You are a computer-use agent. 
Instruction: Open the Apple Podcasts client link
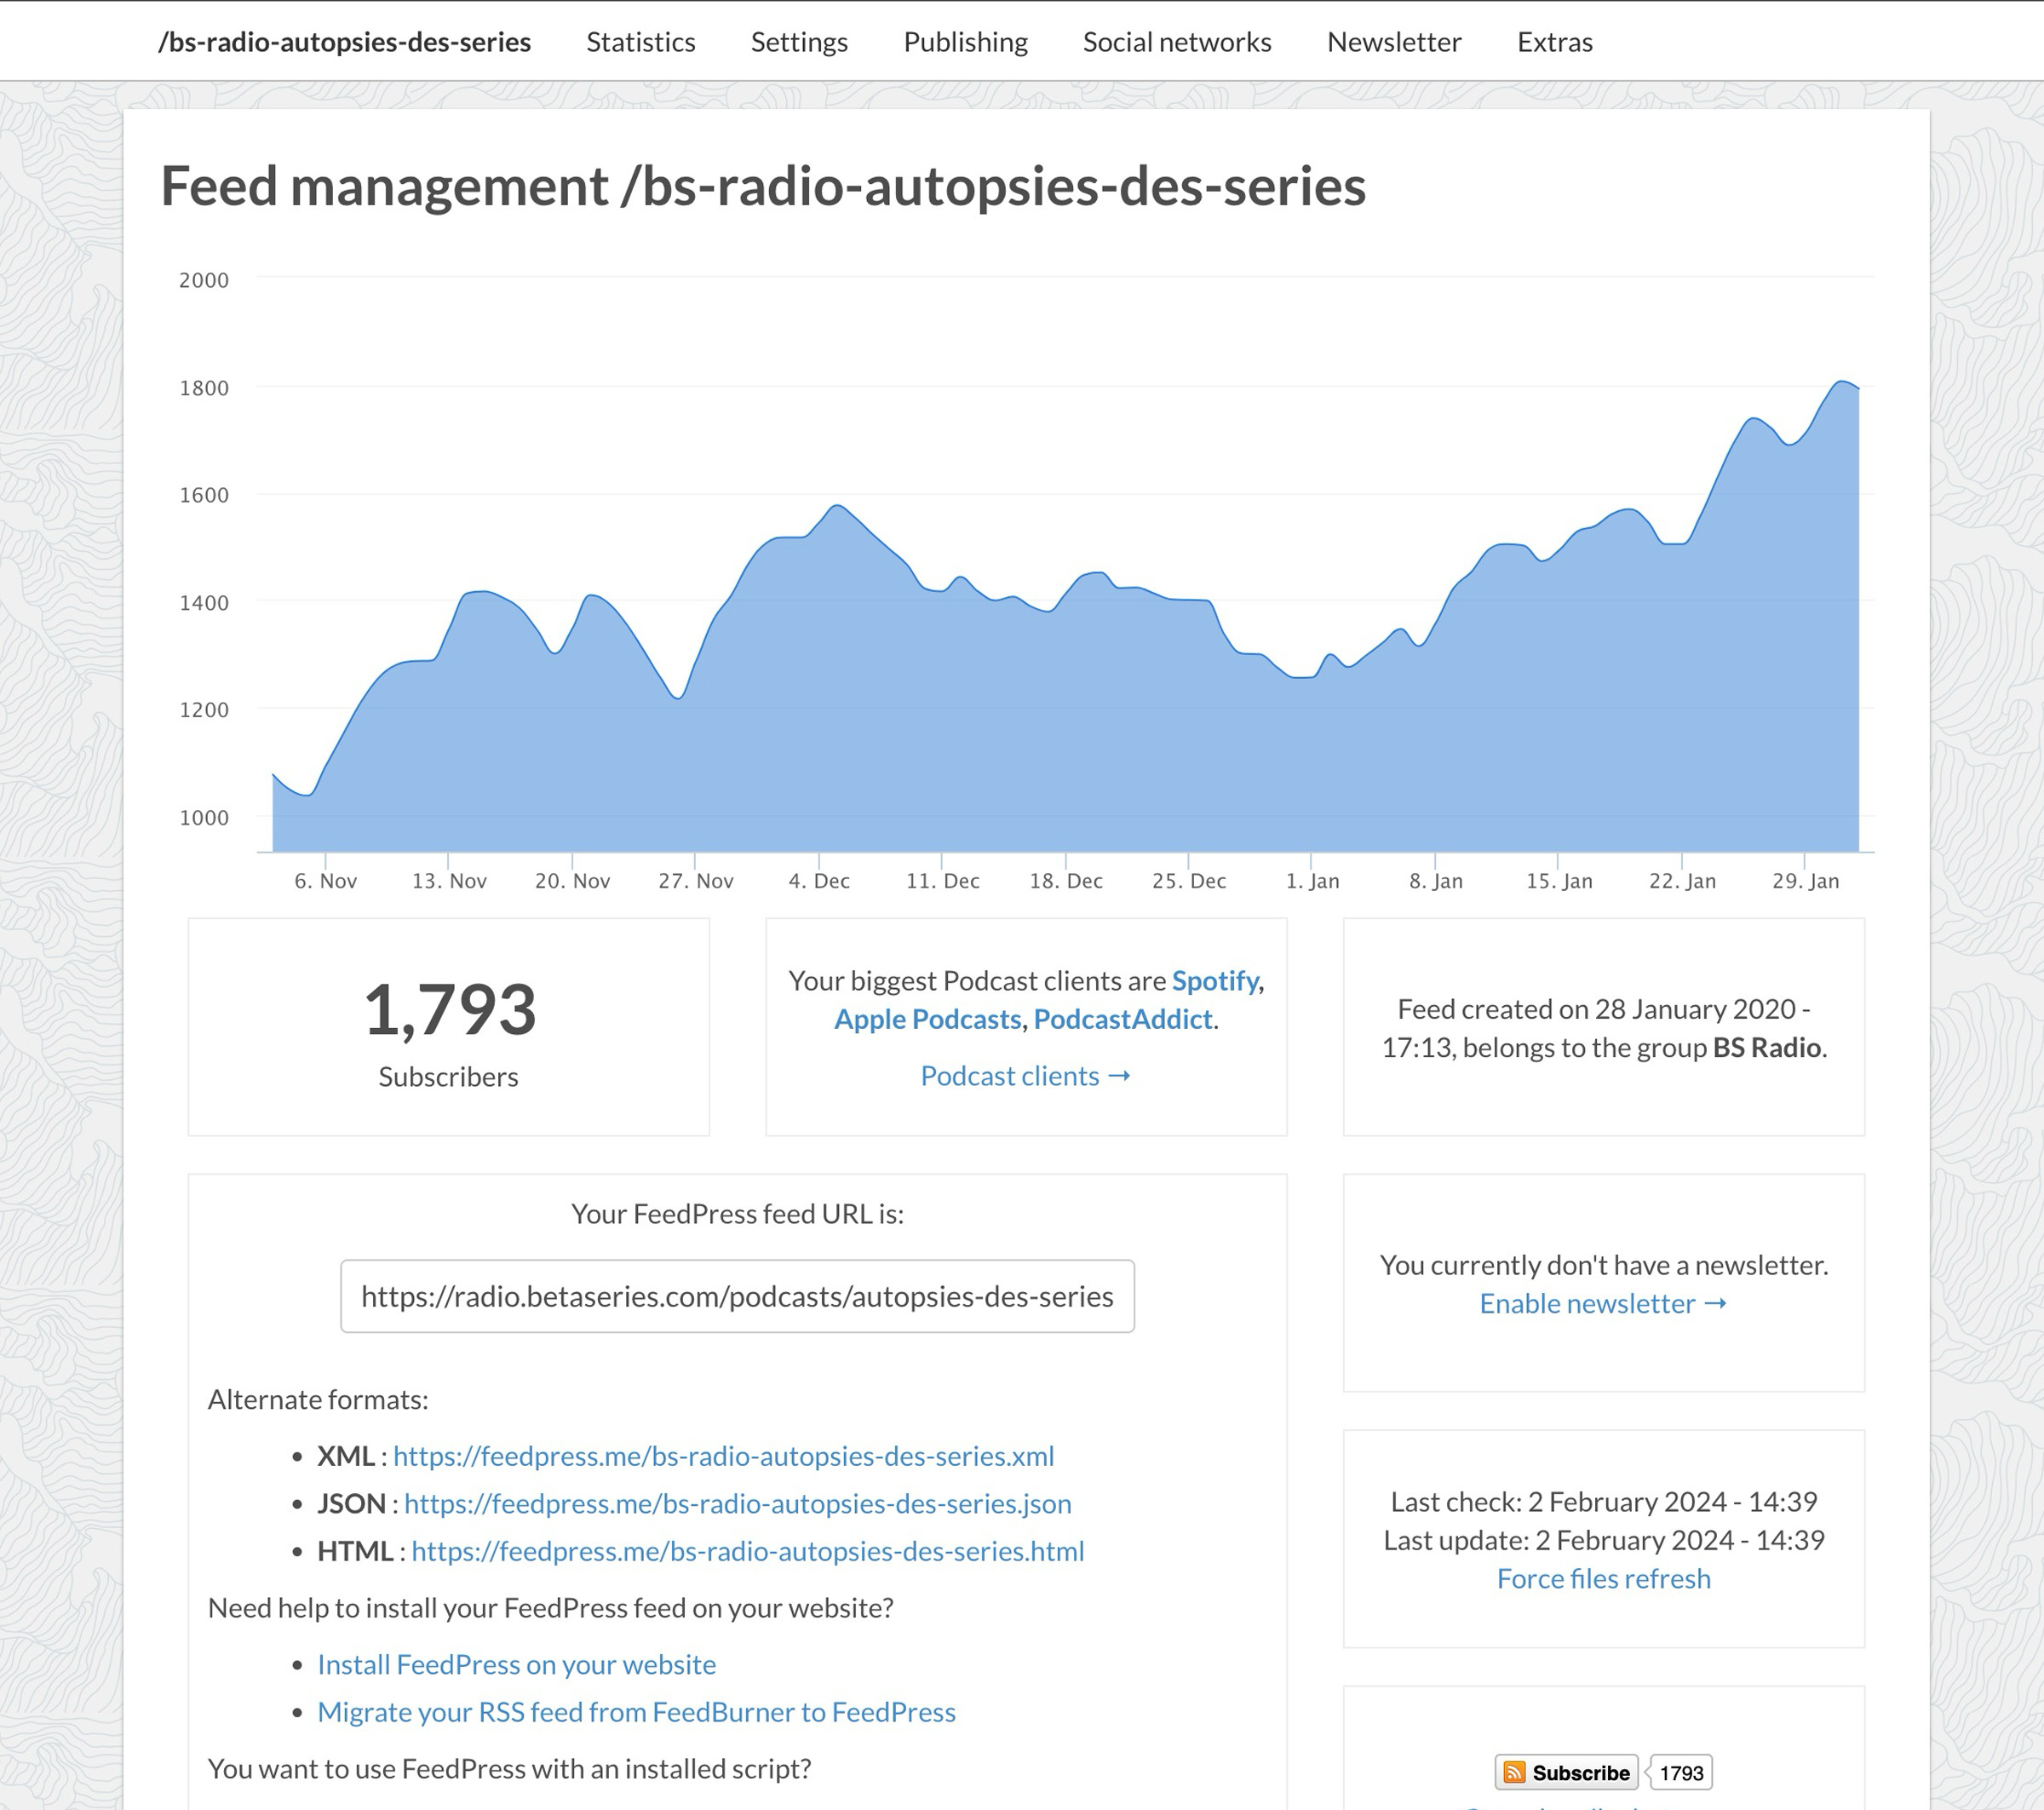click(x=927, y=1019)
